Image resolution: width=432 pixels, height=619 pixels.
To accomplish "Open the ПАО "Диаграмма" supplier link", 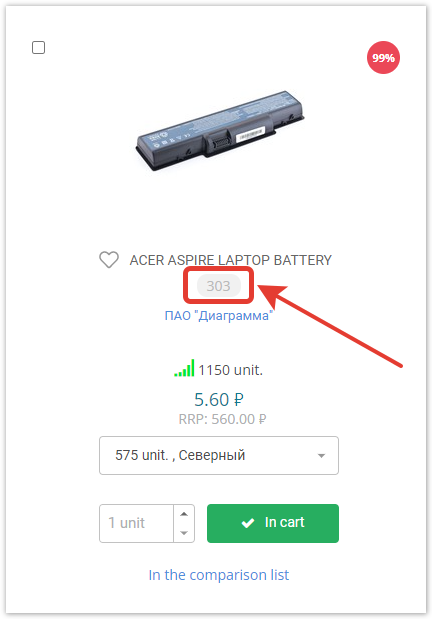I will [x=218, y=315].
